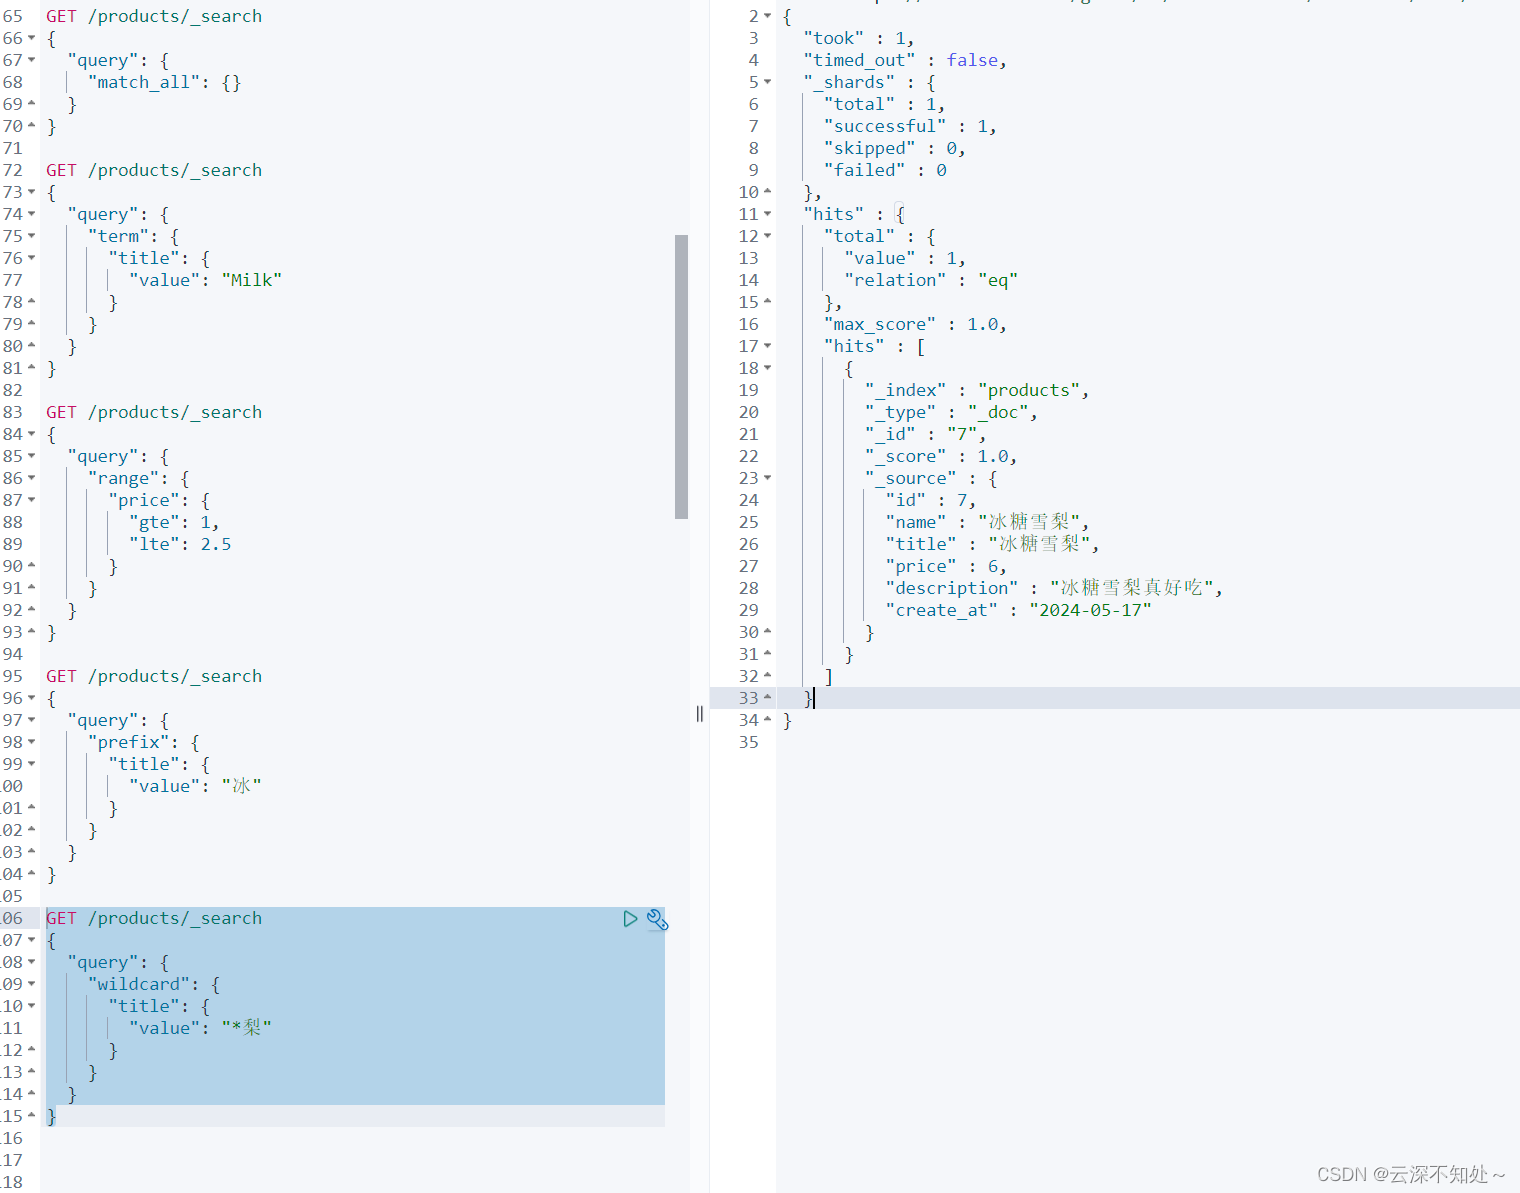Collapse the "term" block on line 75
Viewport: 1520px width, 1193px height.
[31, 236]
